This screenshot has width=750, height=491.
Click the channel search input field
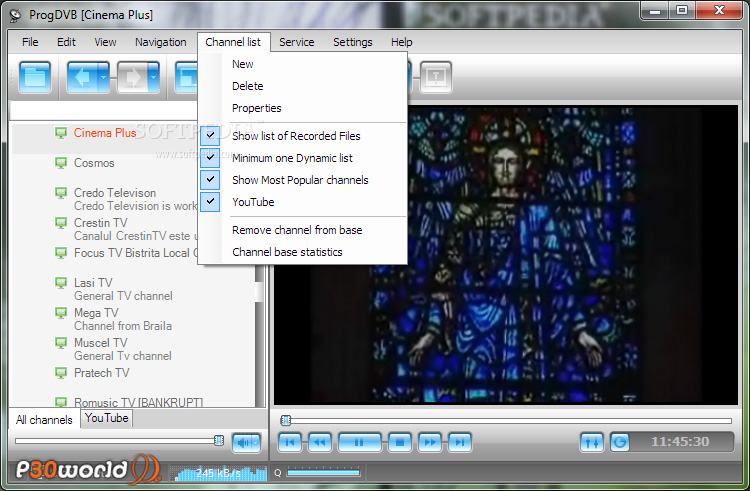point(103,110)
